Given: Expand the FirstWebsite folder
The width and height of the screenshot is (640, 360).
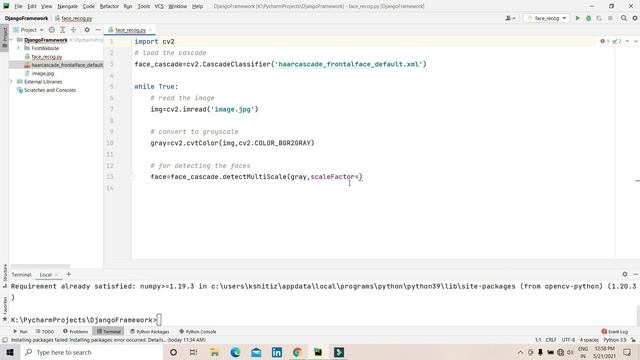Looking at the screenshot, I should pyautogui.click(x=18, y=48).
